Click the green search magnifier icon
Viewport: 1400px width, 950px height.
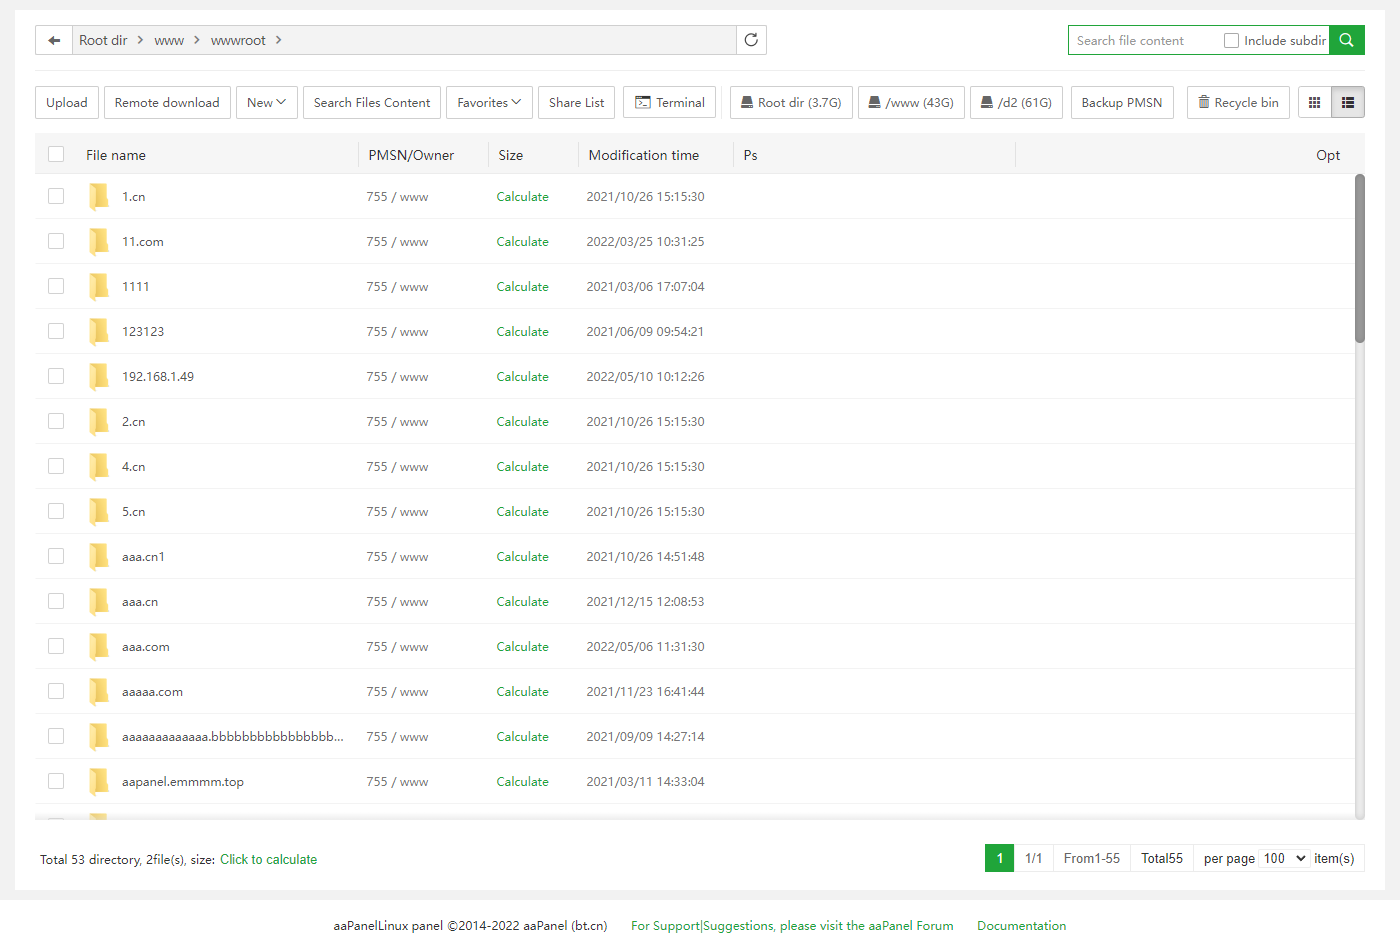(x=1346, y=40)
